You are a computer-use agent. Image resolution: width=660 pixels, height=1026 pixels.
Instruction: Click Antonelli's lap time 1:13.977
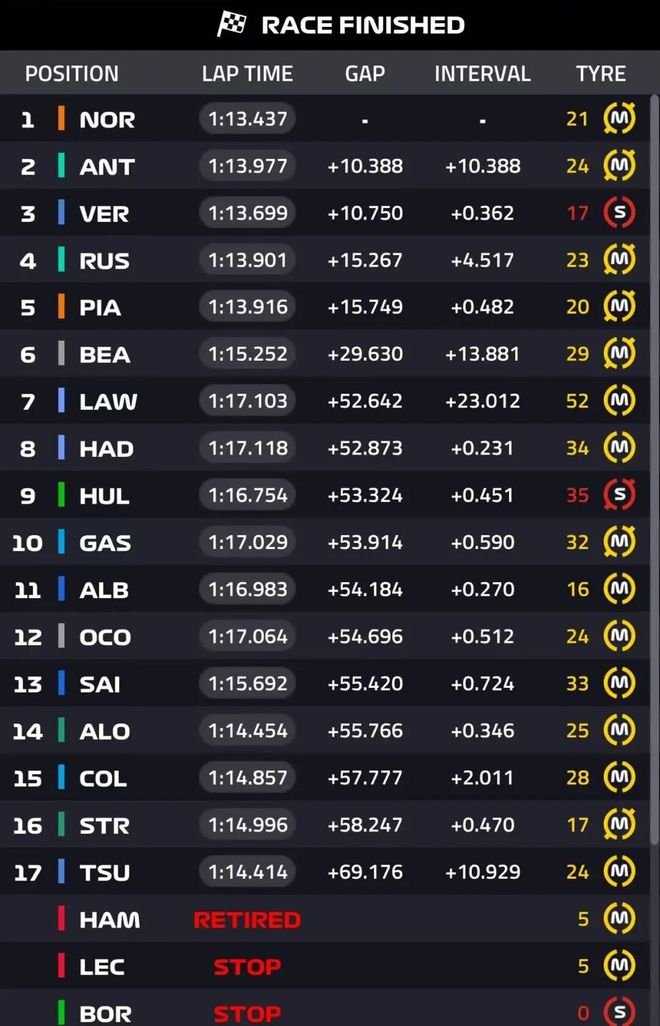tap(247, 166)
